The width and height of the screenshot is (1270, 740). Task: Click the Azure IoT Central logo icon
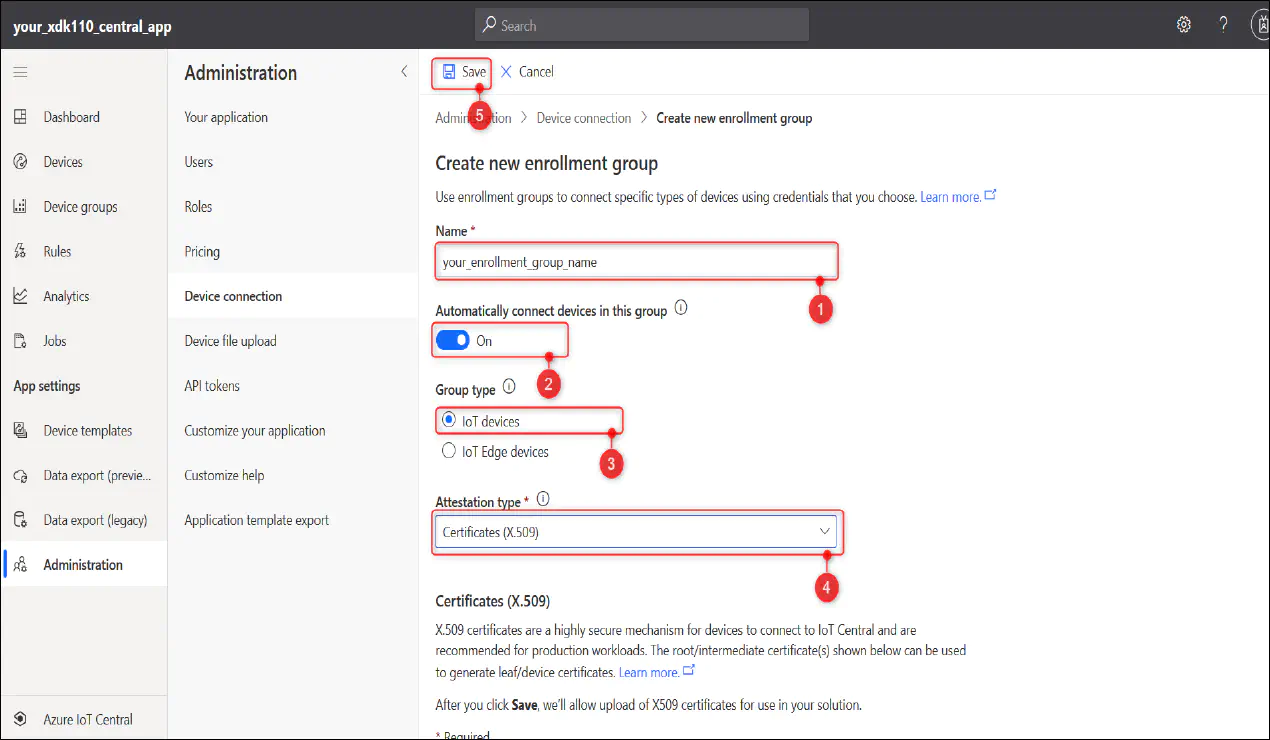pos(20,719)
